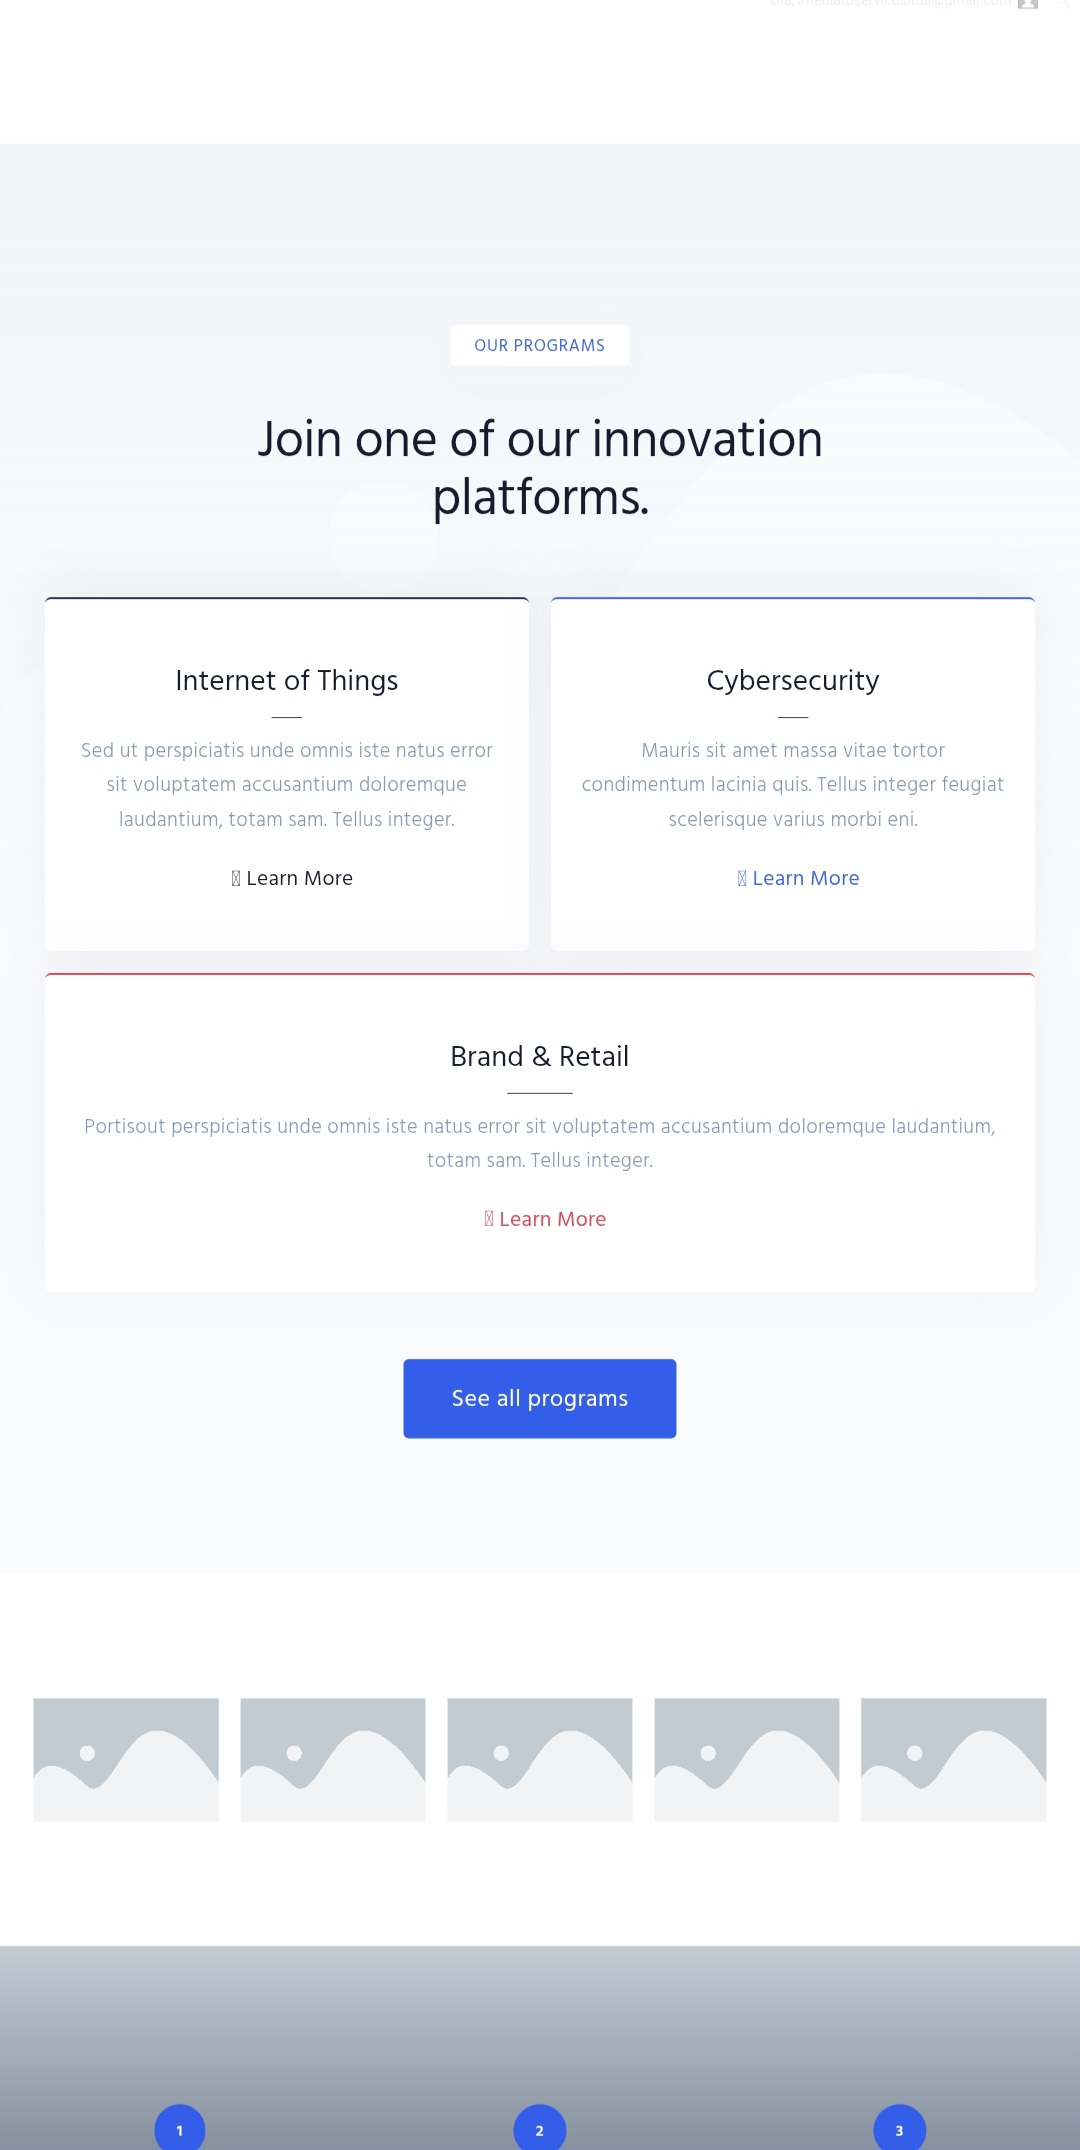Open Learn More under Internet of Things

tap(292, 878)
